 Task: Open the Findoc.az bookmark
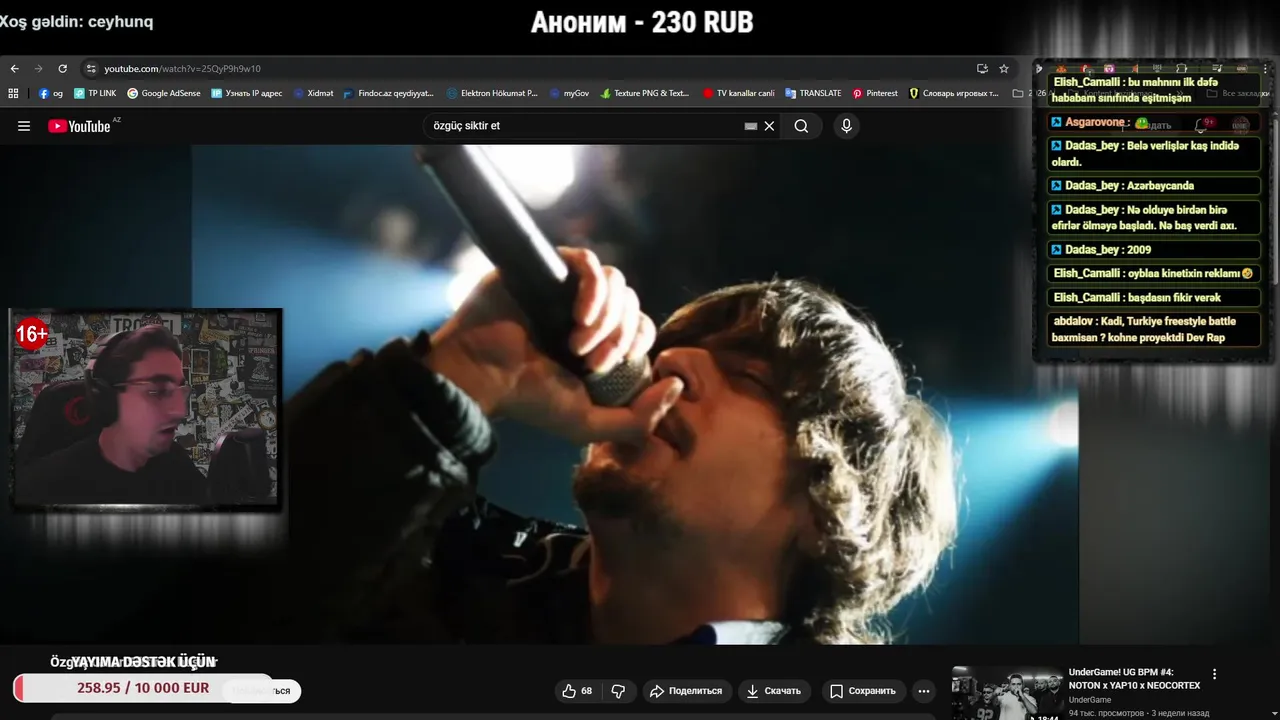388,93
